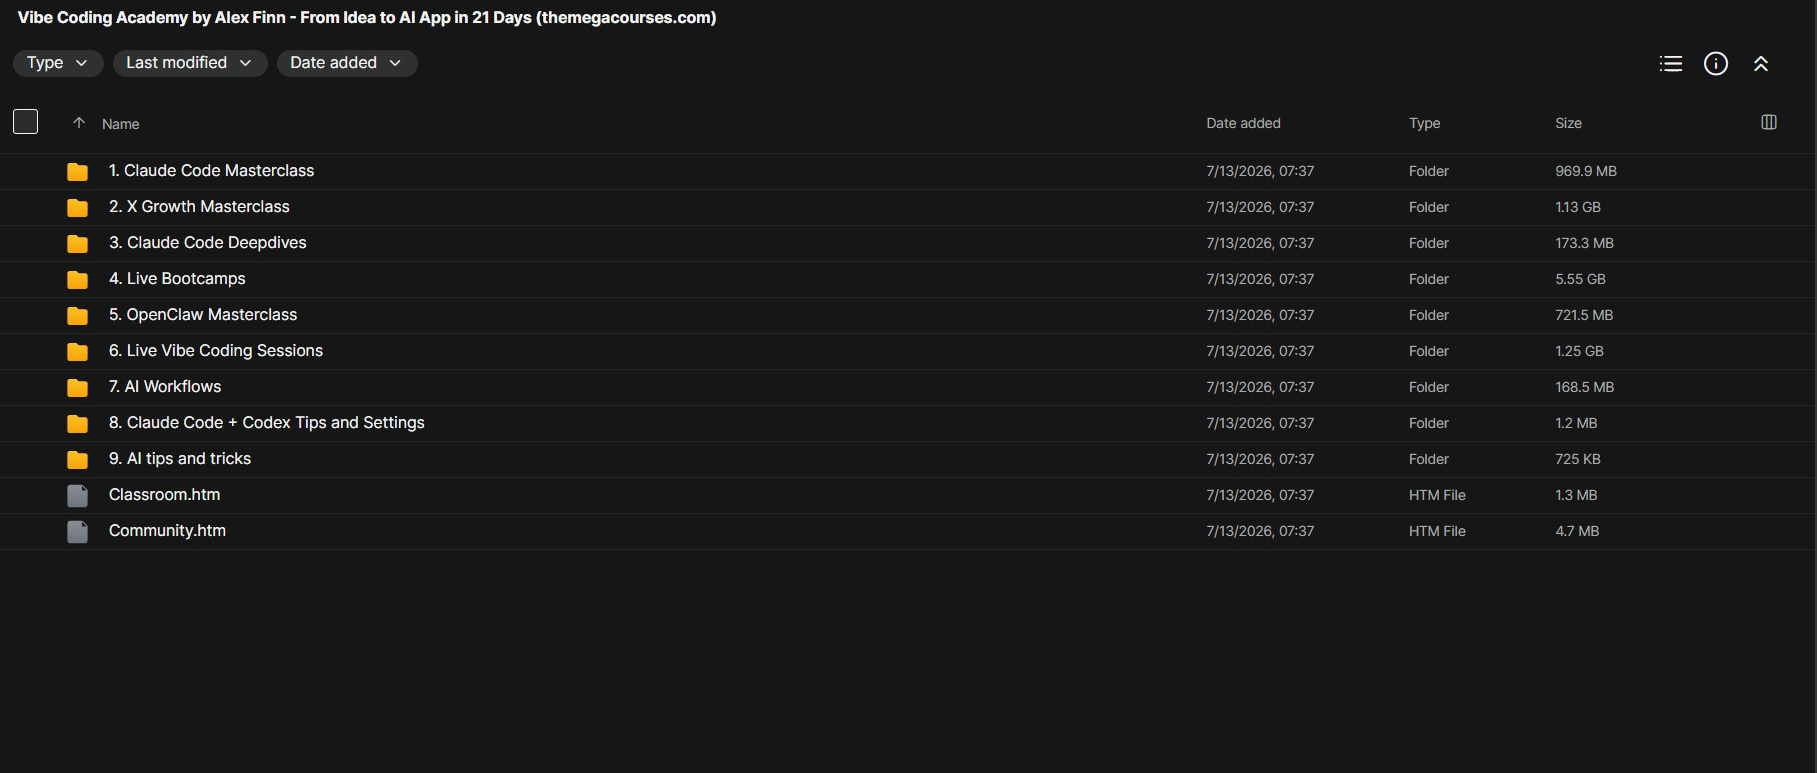
Task: Open folder 4. Live Bootcamps
Action: coord(177,279)
